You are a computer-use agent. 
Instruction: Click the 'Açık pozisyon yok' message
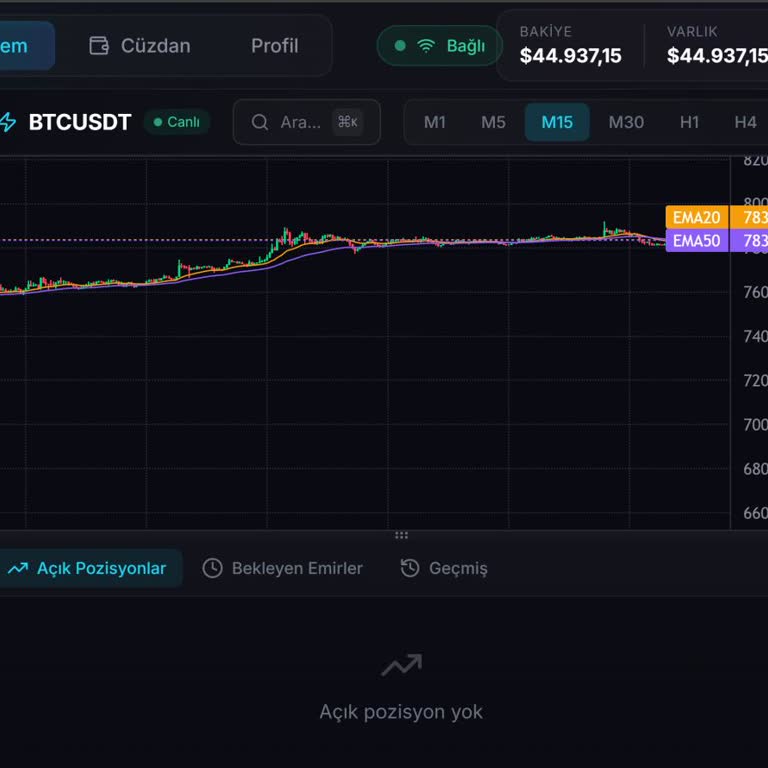click(x=401, y=712)
